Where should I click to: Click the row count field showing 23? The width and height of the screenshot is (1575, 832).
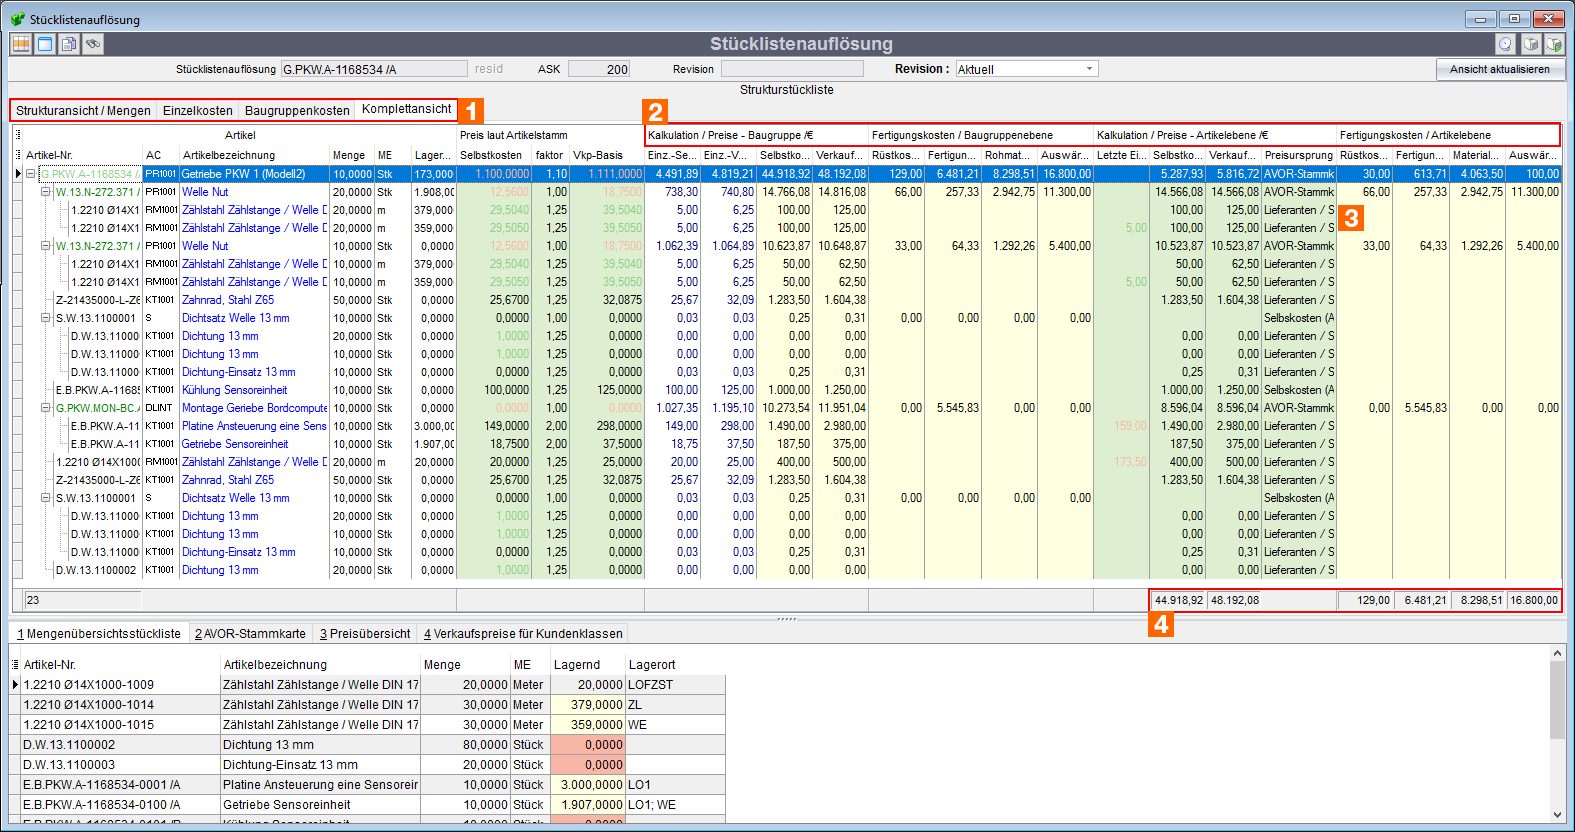83,600
